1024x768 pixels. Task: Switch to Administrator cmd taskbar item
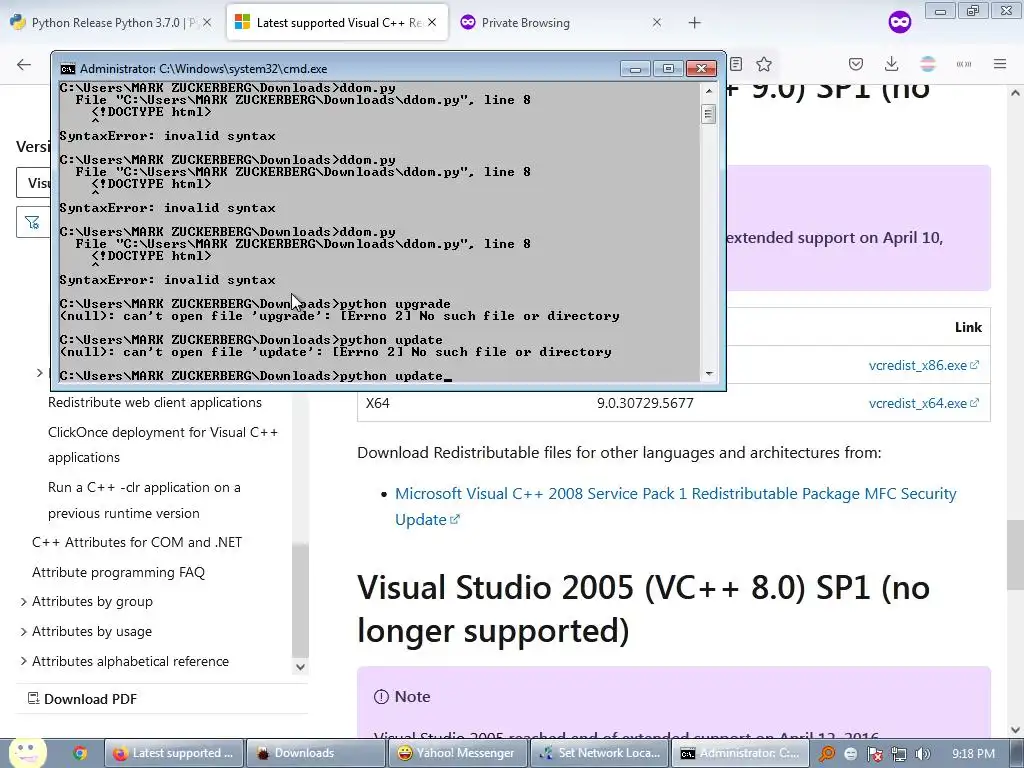click(740, 753)
